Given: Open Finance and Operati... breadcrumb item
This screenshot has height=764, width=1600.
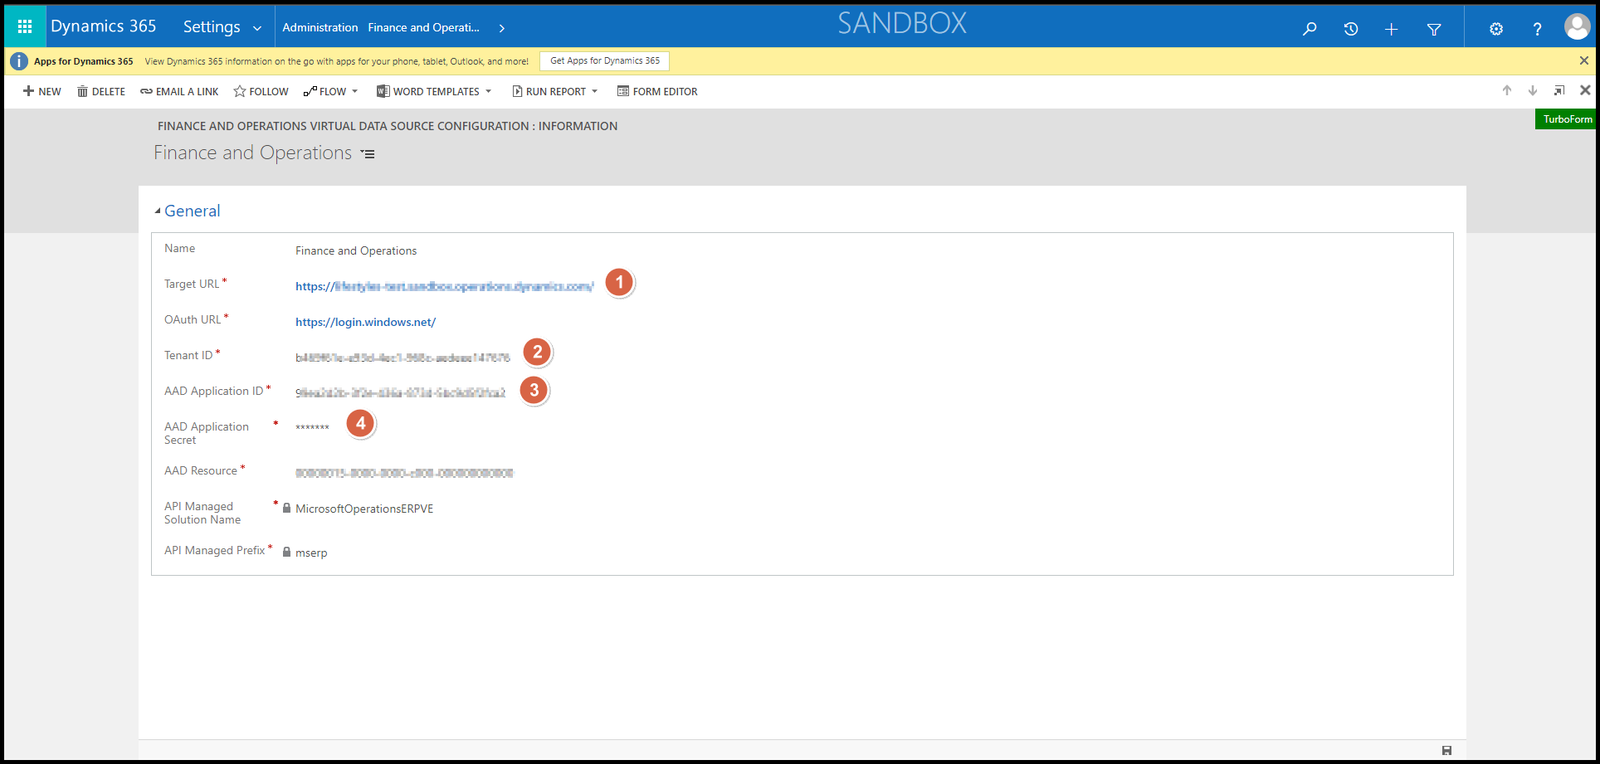Looking at the screenshot, I should pos(423,28).
